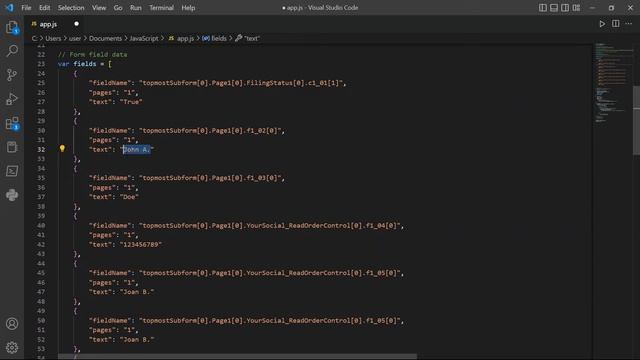Expand the C: breadcrumb segment

[34, 38]
